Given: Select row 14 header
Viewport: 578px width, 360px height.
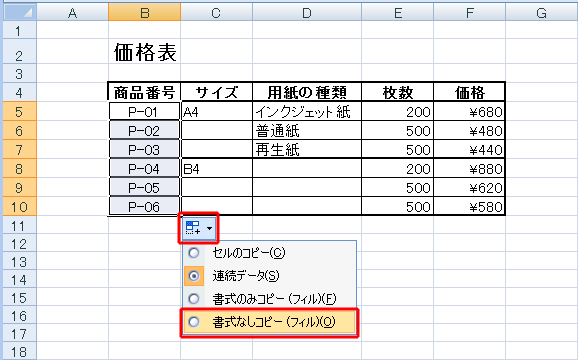Looking at the screenshot, I should tap(20, 279).
